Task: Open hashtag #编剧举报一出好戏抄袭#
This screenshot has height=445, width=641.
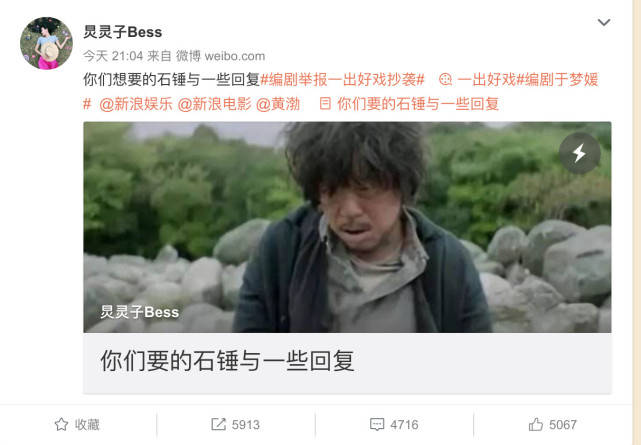Action: 343,80
